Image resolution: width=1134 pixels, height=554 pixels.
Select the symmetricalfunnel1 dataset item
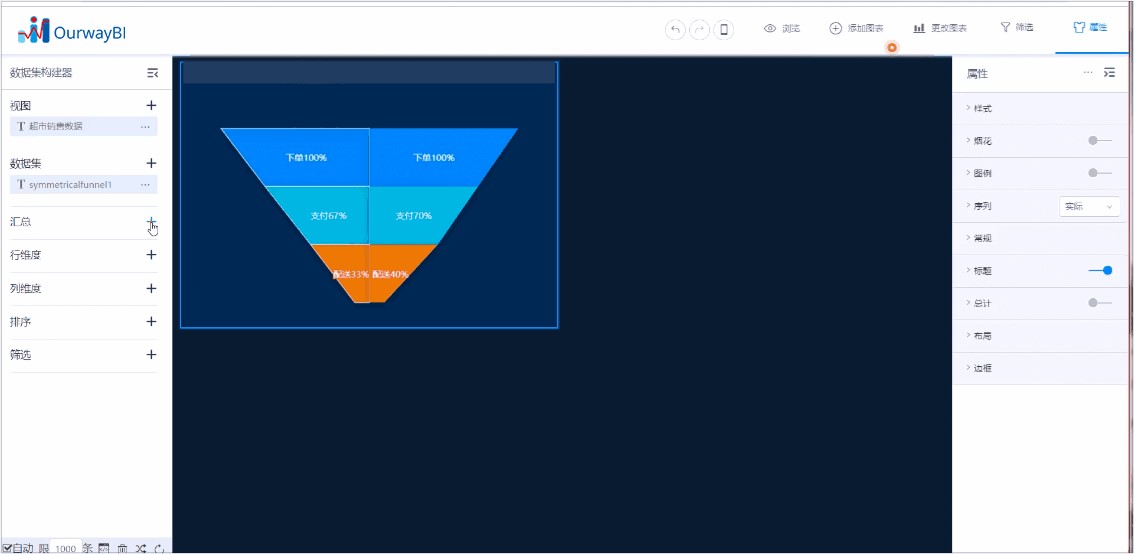[x=84, y=184]
